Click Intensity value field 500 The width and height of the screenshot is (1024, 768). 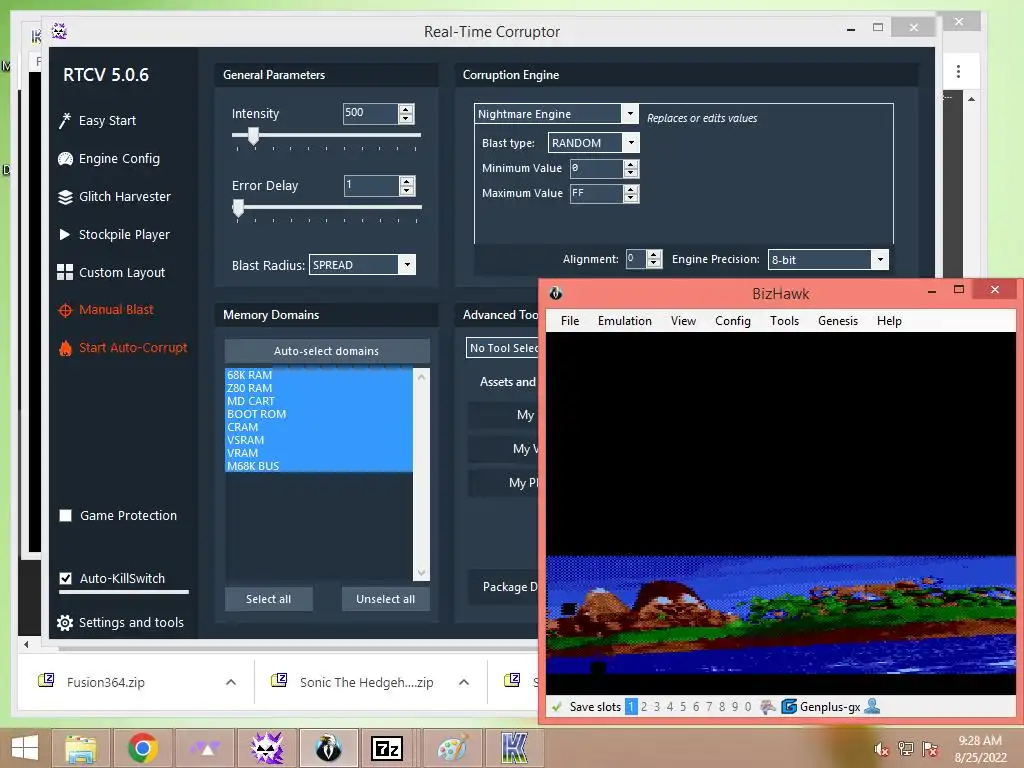(x=370, y=113)
